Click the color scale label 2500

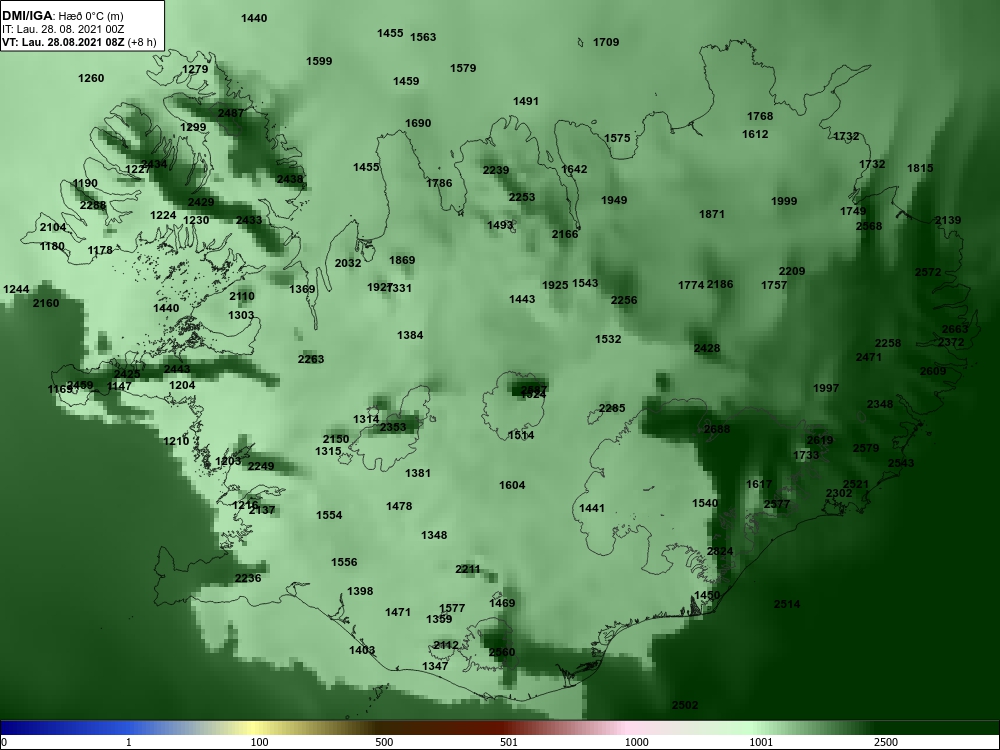point(885,742)
